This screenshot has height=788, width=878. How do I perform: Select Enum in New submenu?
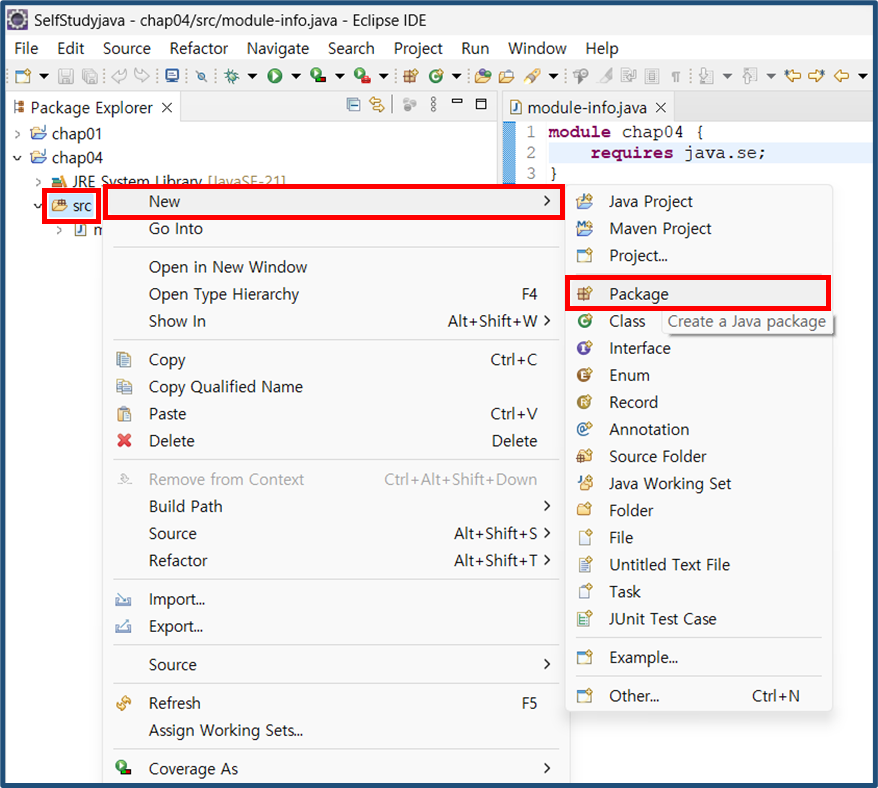point(699,375)
